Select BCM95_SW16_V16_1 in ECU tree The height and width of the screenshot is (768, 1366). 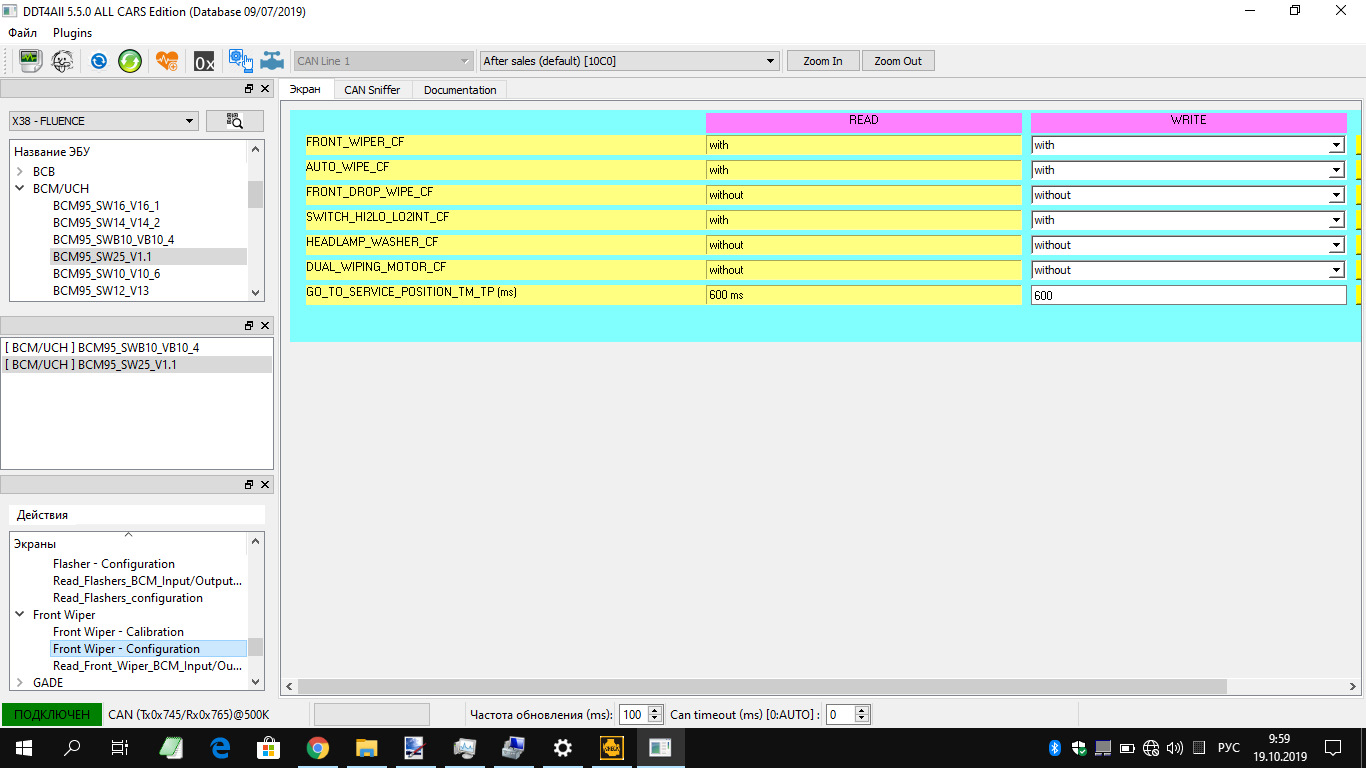106,206
